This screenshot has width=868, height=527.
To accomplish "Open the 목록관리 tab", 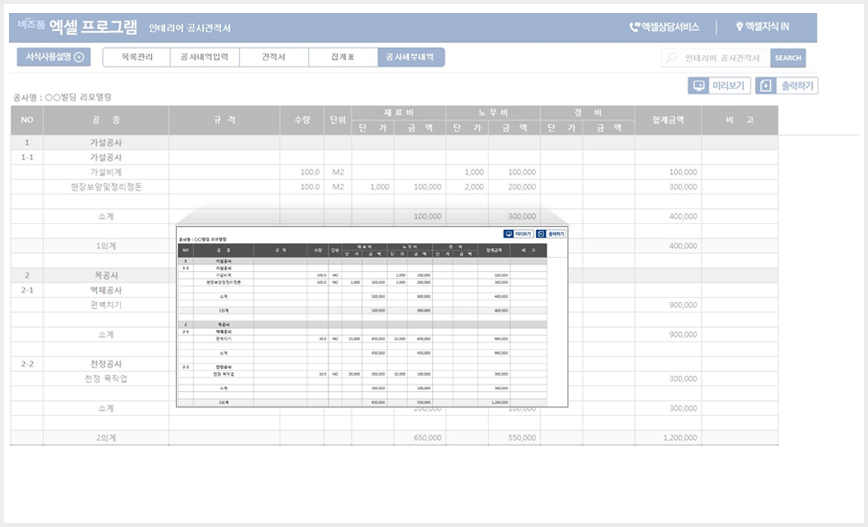I will 137,57.
